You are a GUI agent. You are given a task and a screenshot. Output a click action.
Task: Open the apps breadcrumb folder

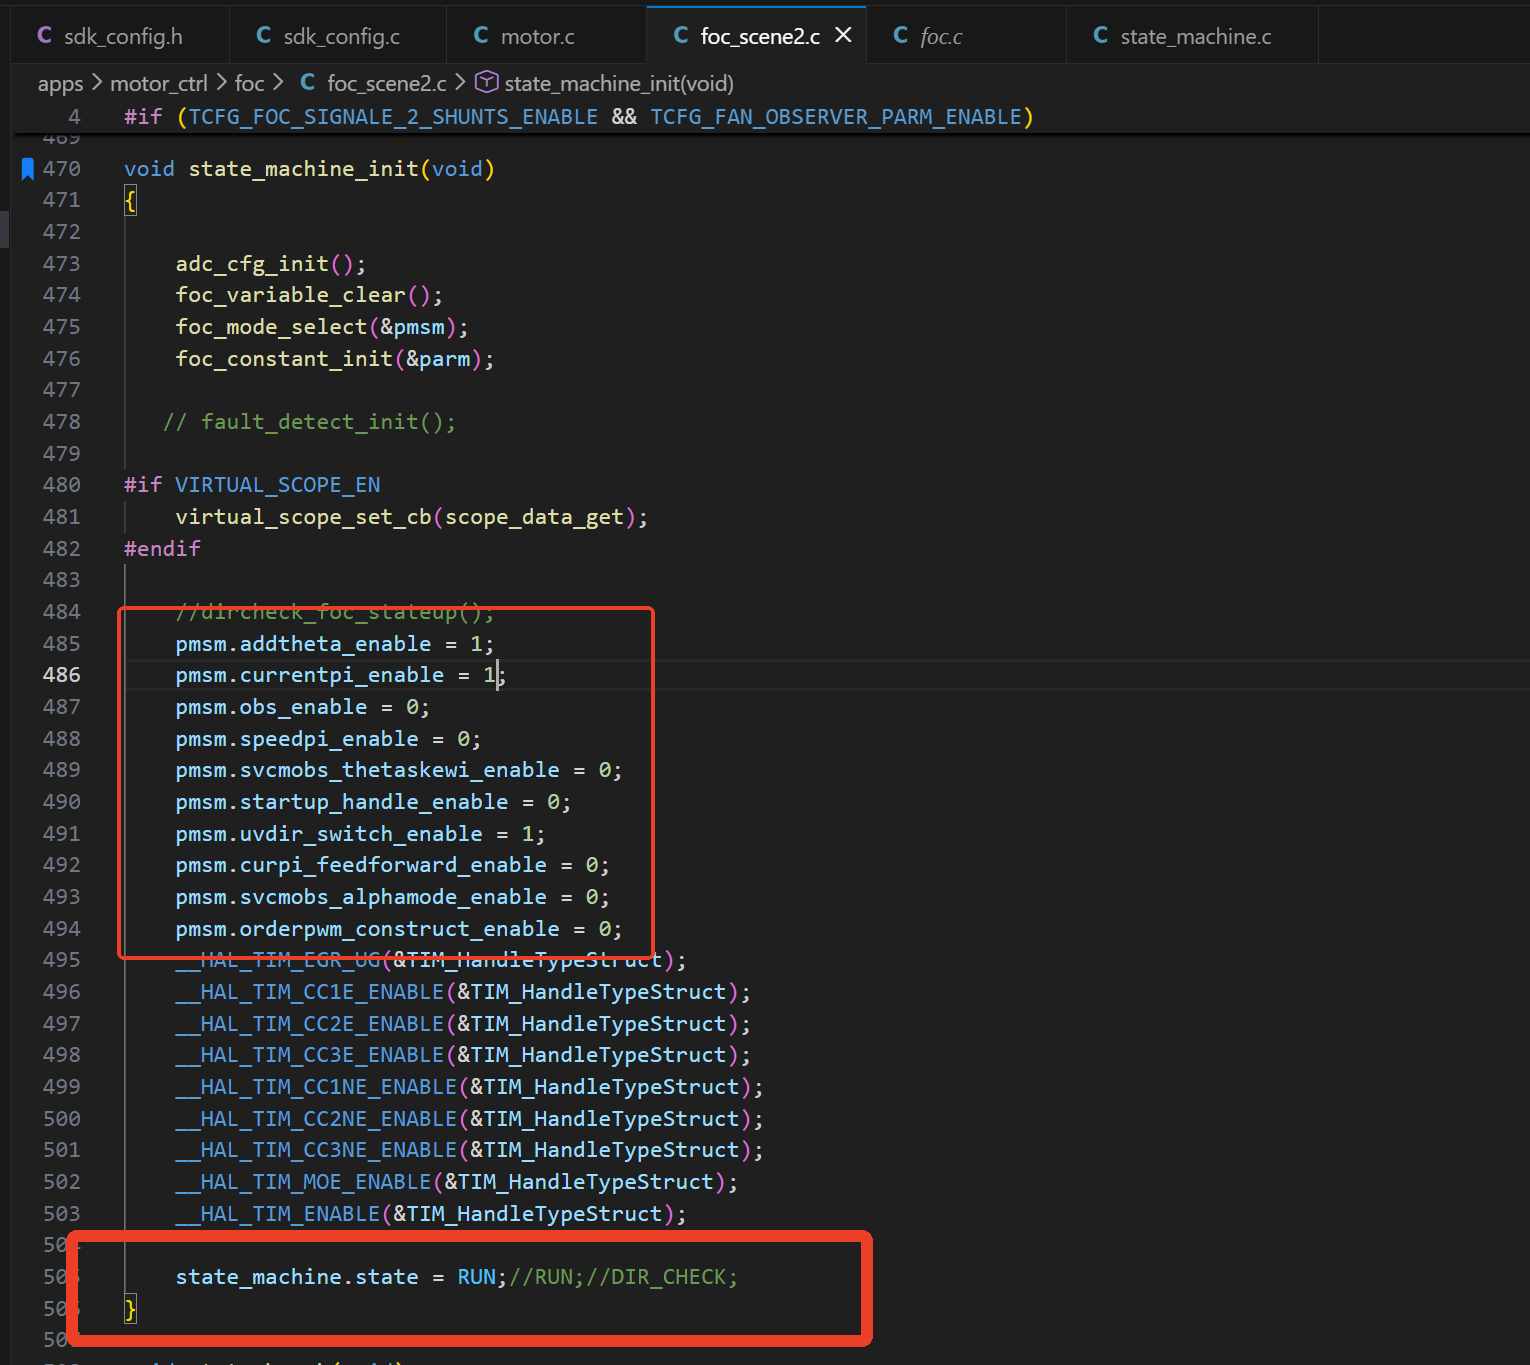pyautogui.click(x=60, y=84)
